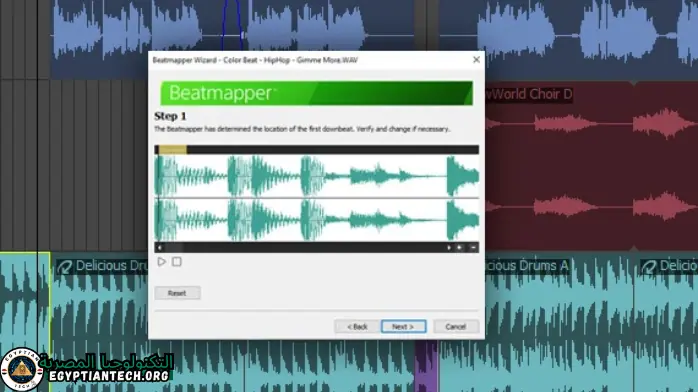The height and width of the screenshot is (392, 698).
Task: Zoom in the Beatmapper waveform with plus icon
Action: pos(460,248)
